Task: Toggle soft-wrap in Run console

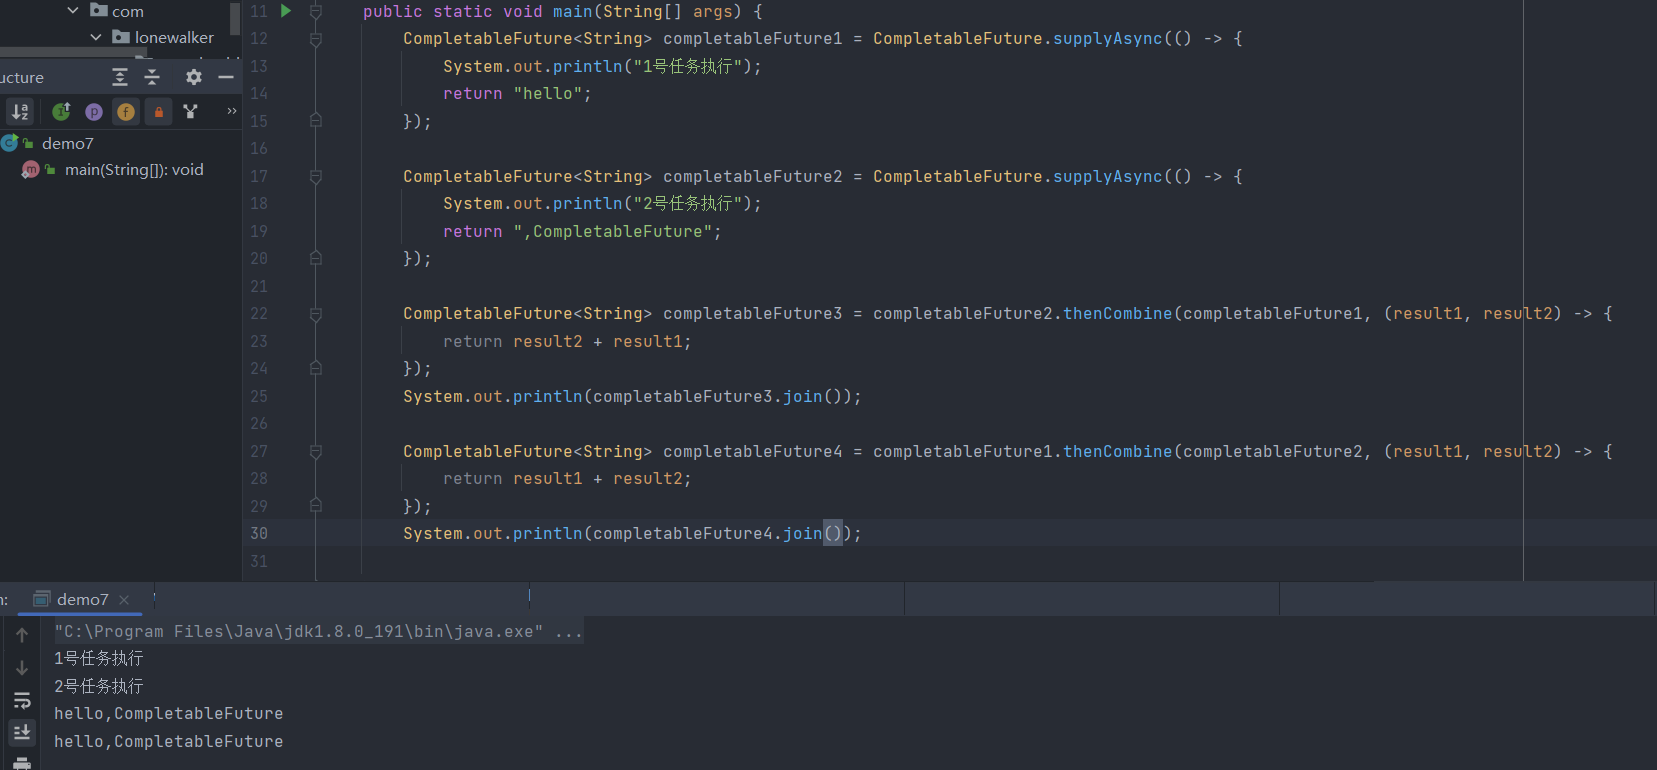Action: click(x=22, y=700)
